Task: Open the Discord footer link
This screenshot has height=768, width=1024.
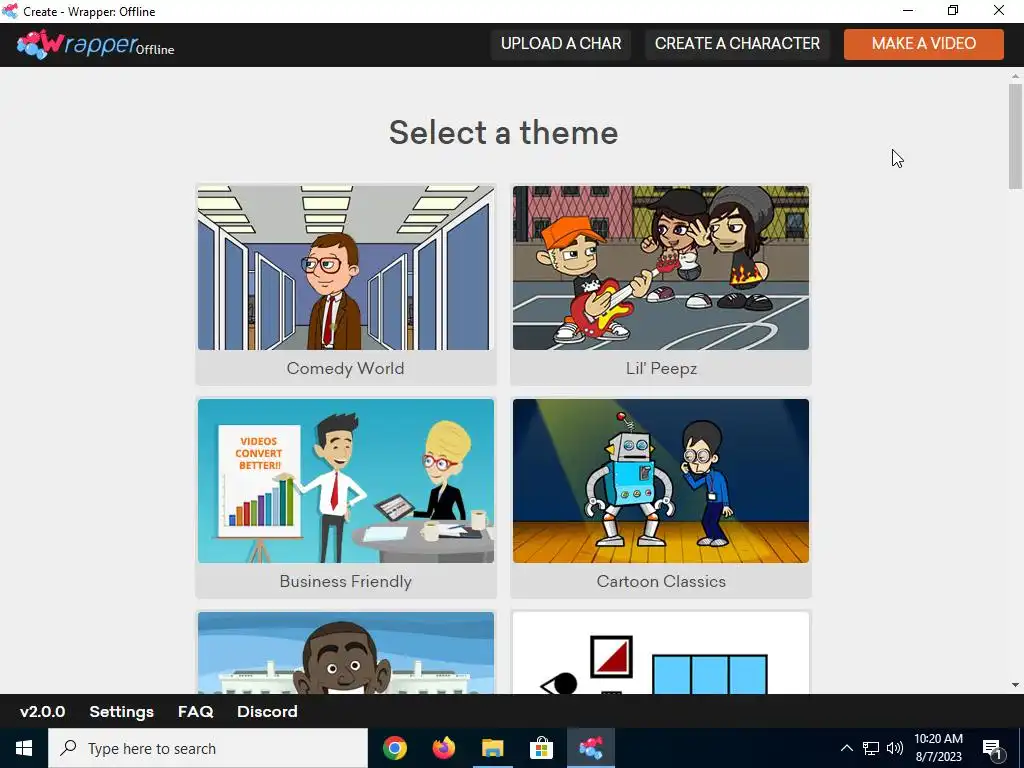Action: [x=267, y=712]
